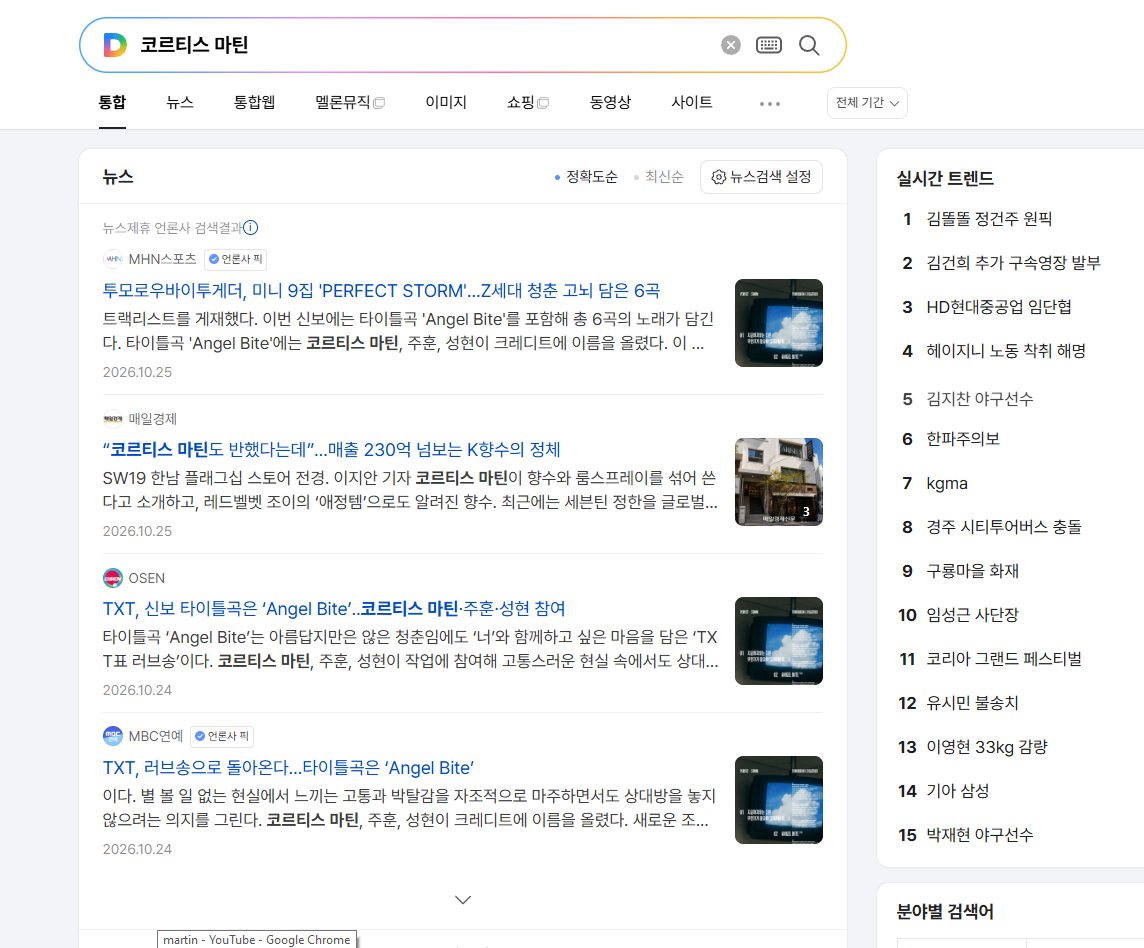Click trend 기아 삼성
Screen dimensions: 1144x948
tap(957, 791)
